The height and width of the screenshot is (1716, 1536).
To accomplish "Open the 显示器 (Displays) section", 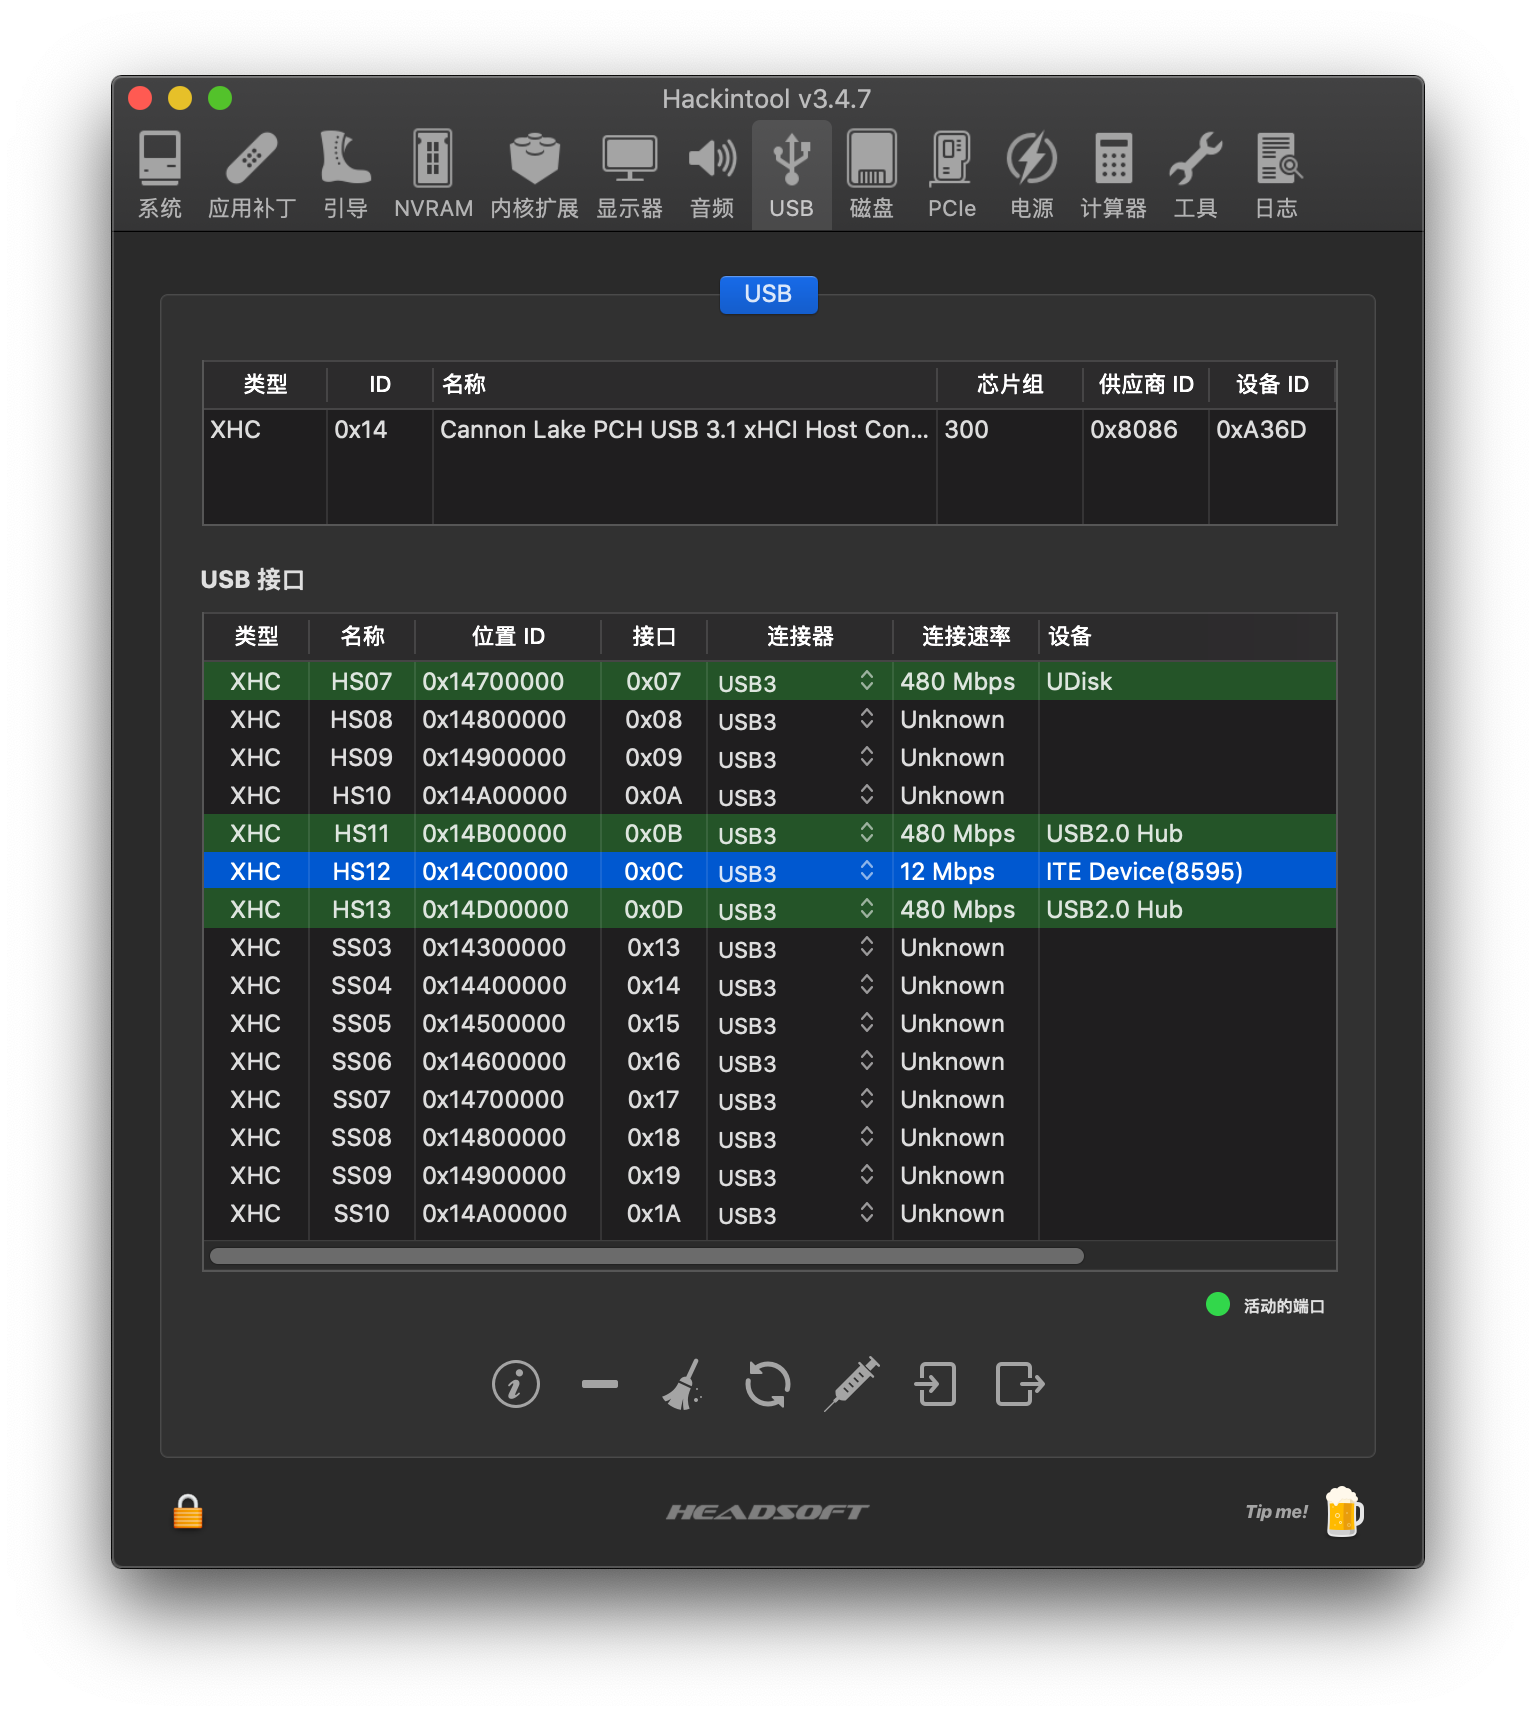I will pyautogui.click(x=629, y=175).
